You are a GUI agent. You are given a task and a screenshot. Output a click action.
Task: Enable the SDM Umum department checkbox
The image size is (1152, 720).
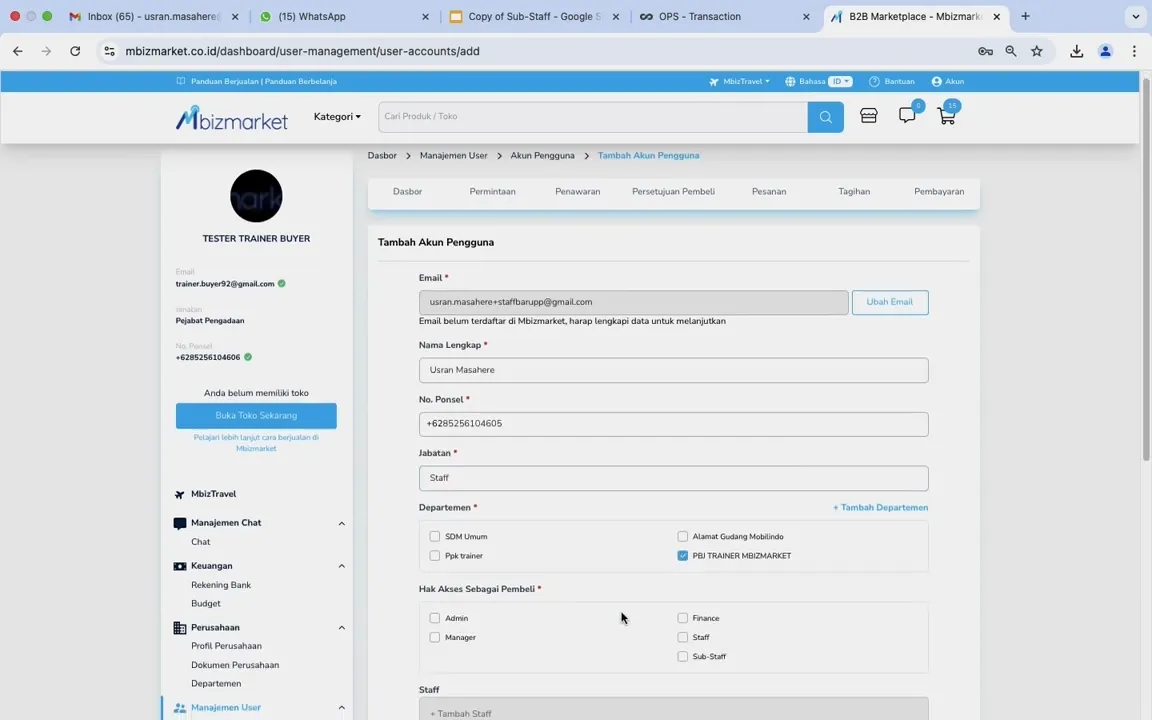[x=435, y=536]
